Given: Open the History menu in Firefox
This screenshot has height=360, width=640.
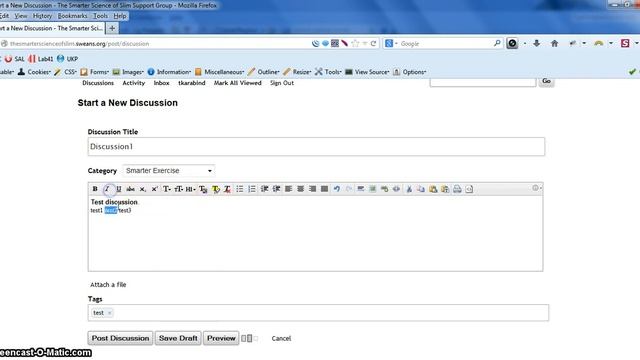Looking at the screenshot, I should [42, 16].
